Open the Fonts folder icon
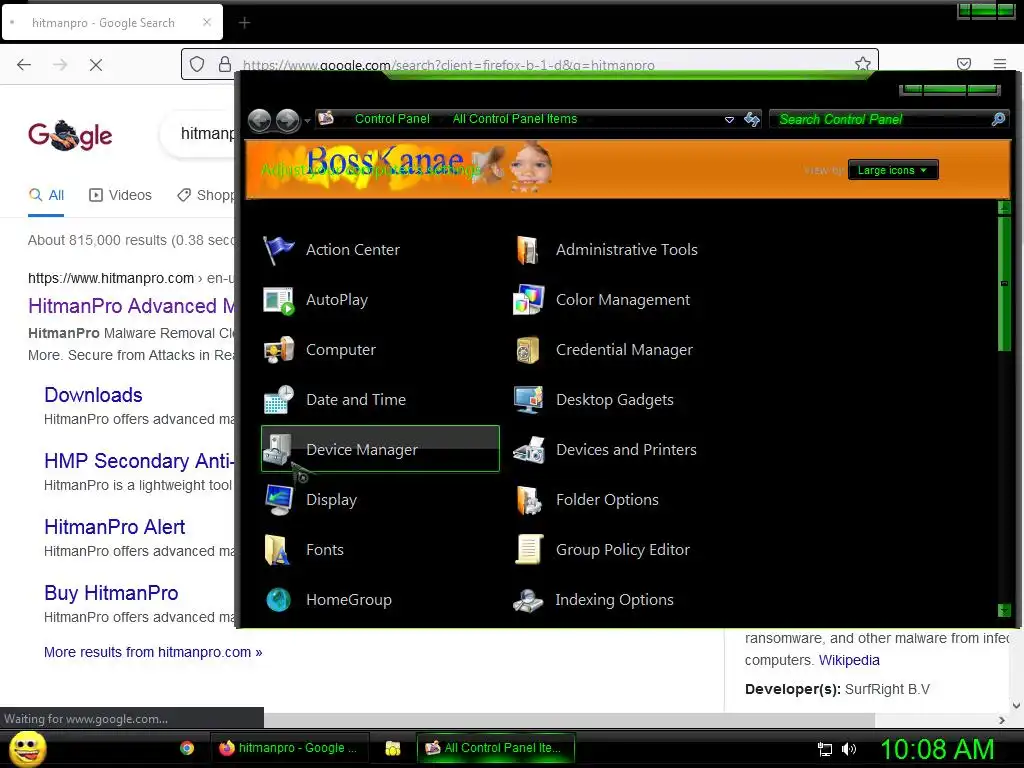The image size is (1024, 768). click(x=278, y=550)
